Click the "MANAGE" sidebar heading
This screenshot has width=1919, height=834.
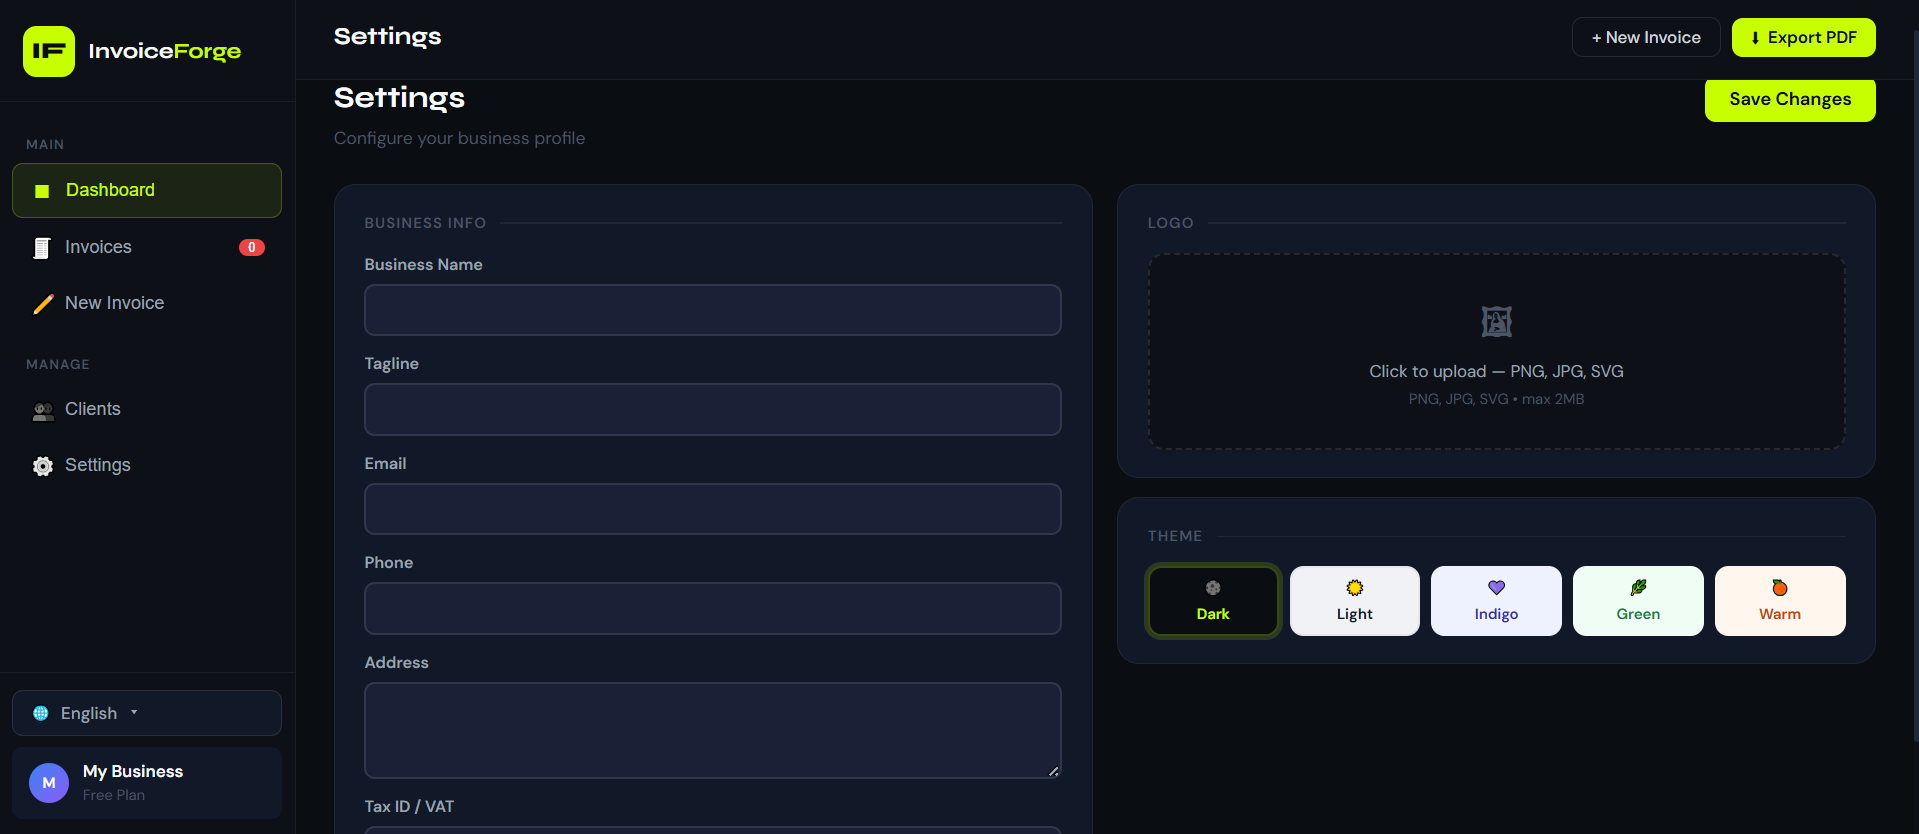(58, 364)
